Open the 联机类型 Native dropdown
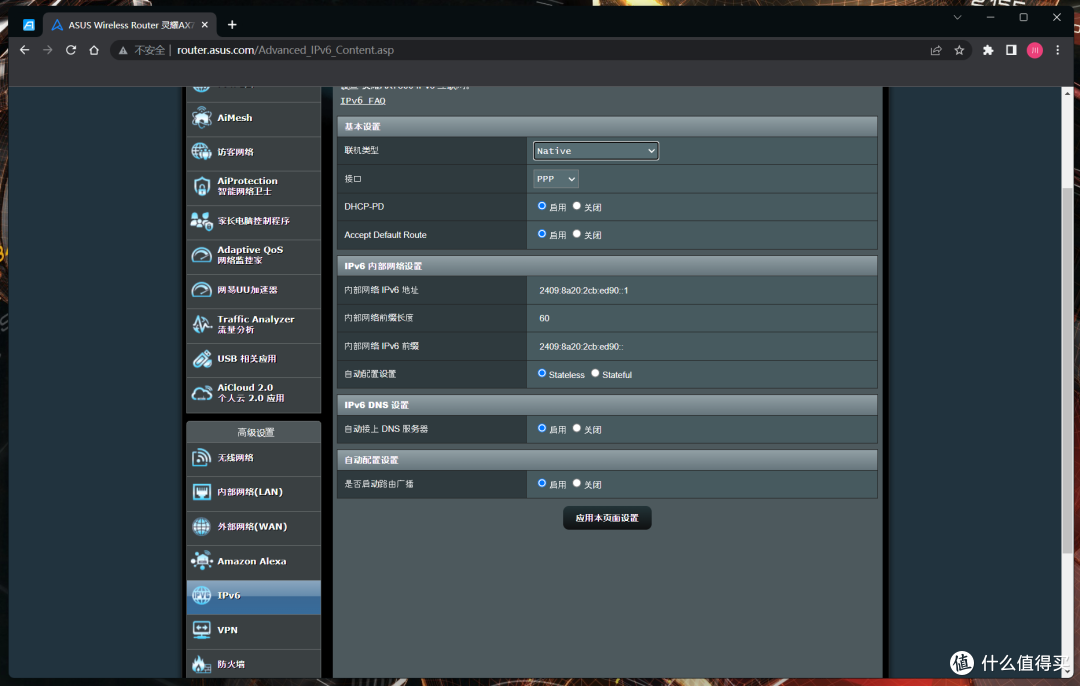The image size is (1080, 686). [596, 151]
